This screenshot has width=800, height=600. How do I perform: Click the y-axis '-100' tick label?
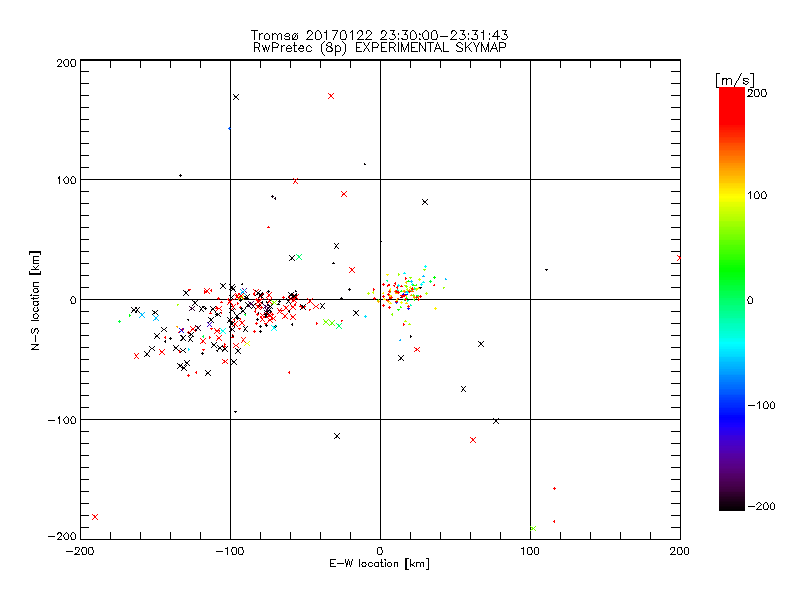click(x=62, y=420)
